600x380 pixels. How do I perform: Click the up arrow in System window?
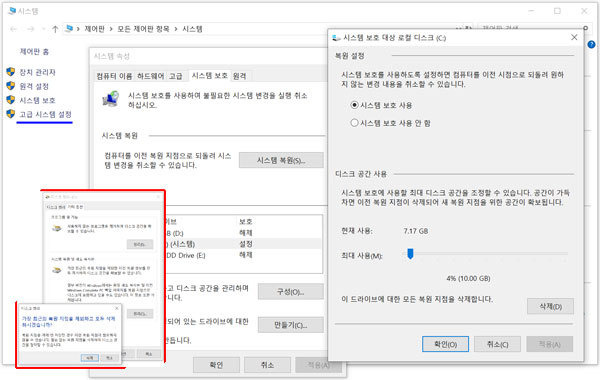pyautogui.click(x=55, y=29)
